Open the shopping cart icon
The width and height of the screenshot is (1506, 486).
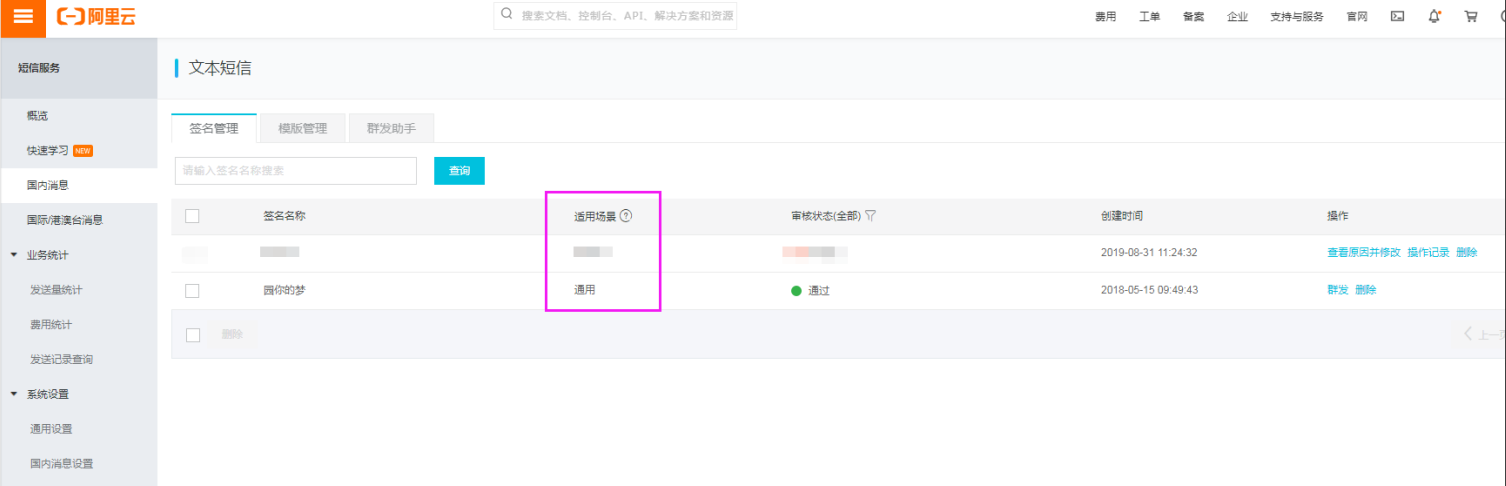(1470, 16)
